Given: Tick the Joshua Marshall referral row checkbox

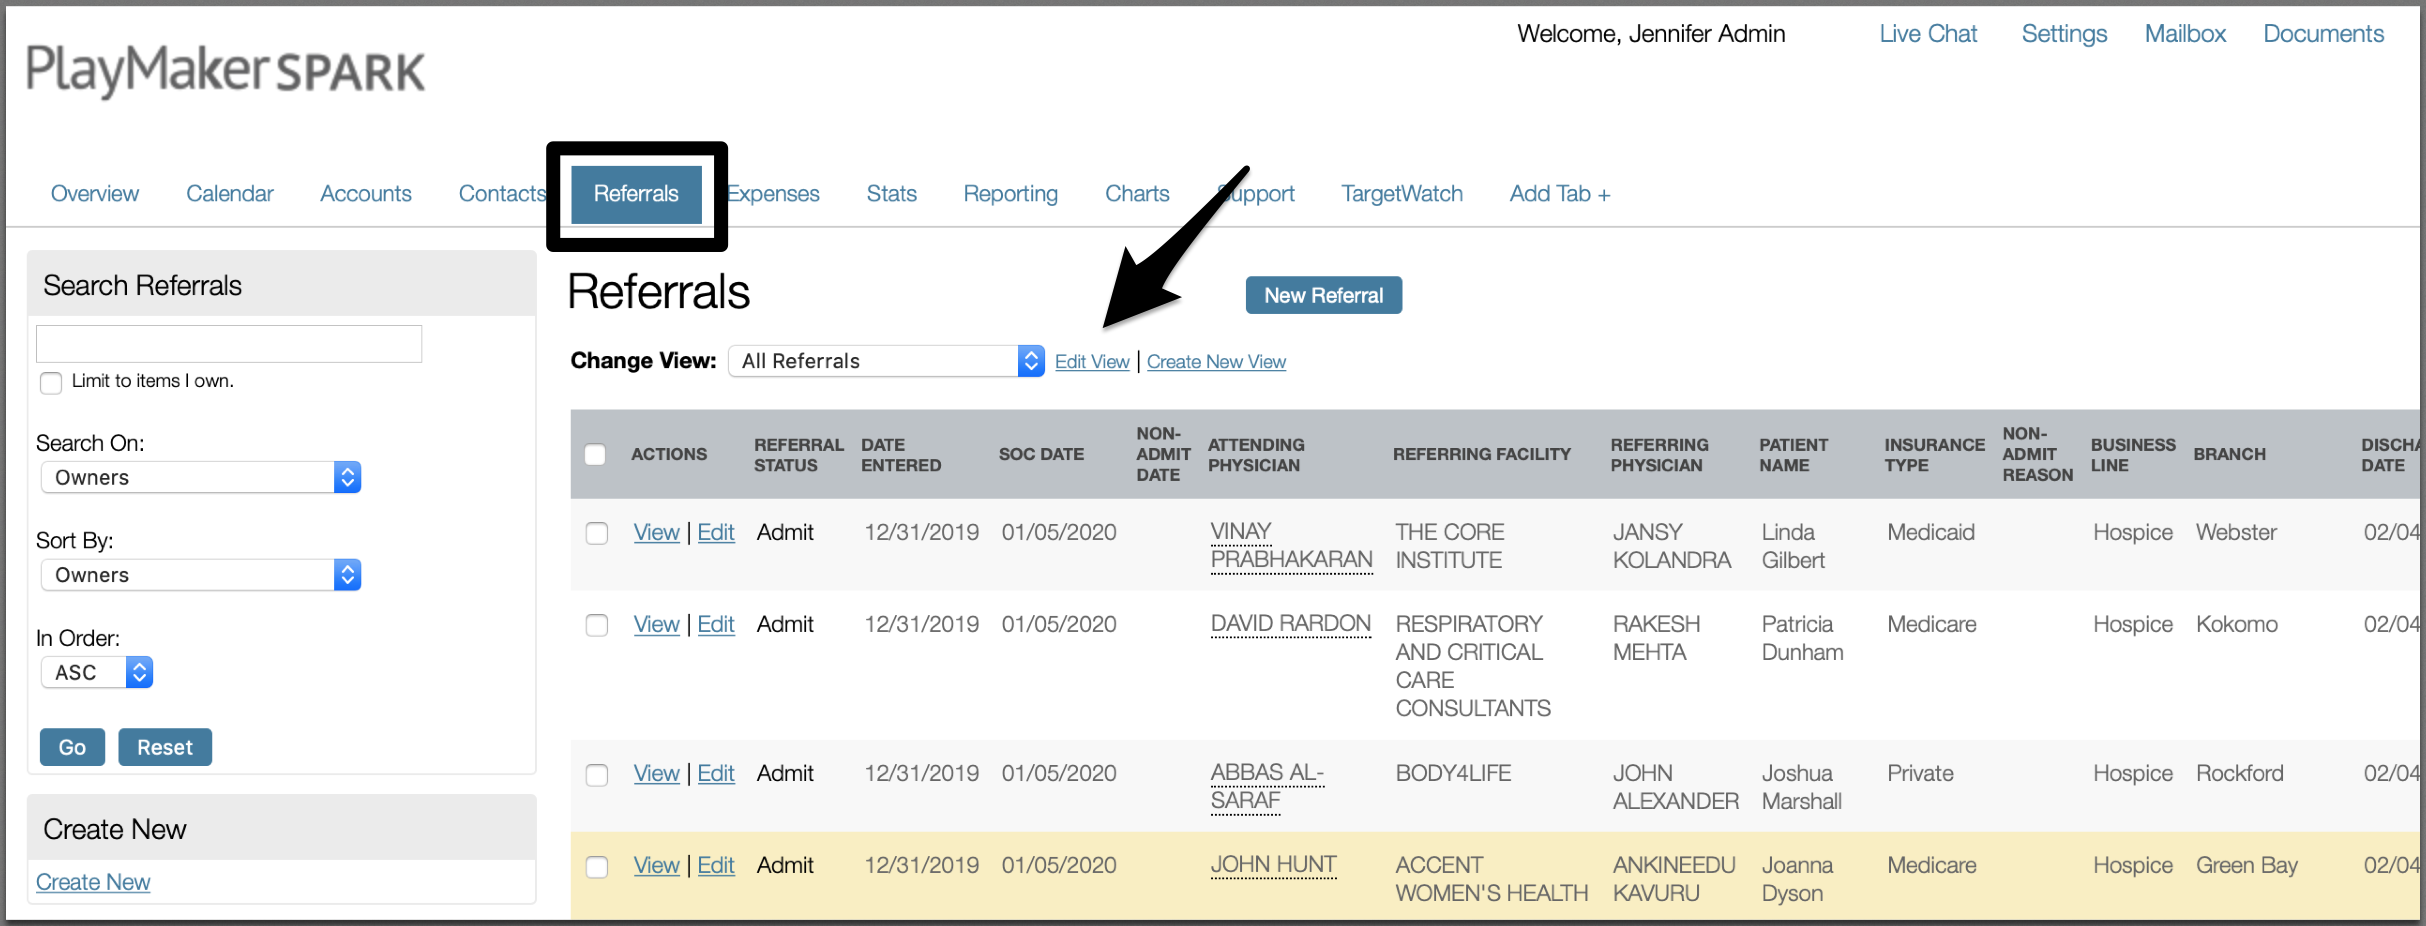Looking at the screenshot, I should click(x=597, y=775).
